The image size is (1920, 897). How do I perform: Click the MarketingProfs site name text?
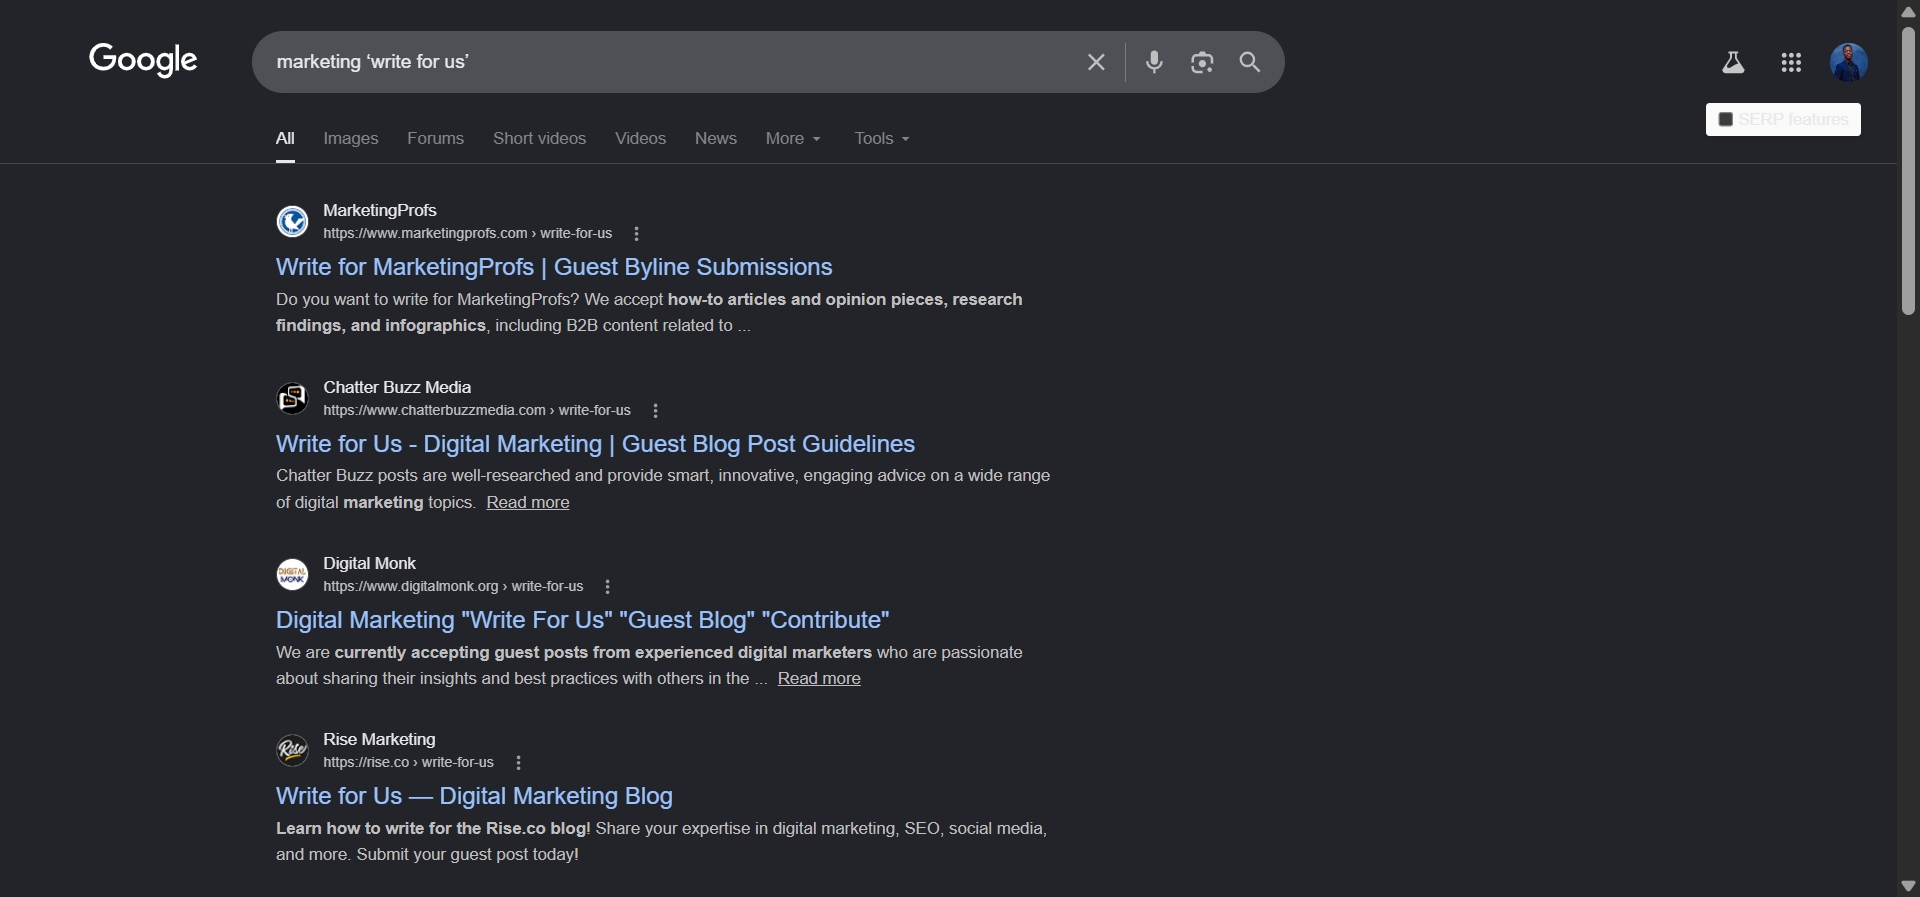point(380,210)
